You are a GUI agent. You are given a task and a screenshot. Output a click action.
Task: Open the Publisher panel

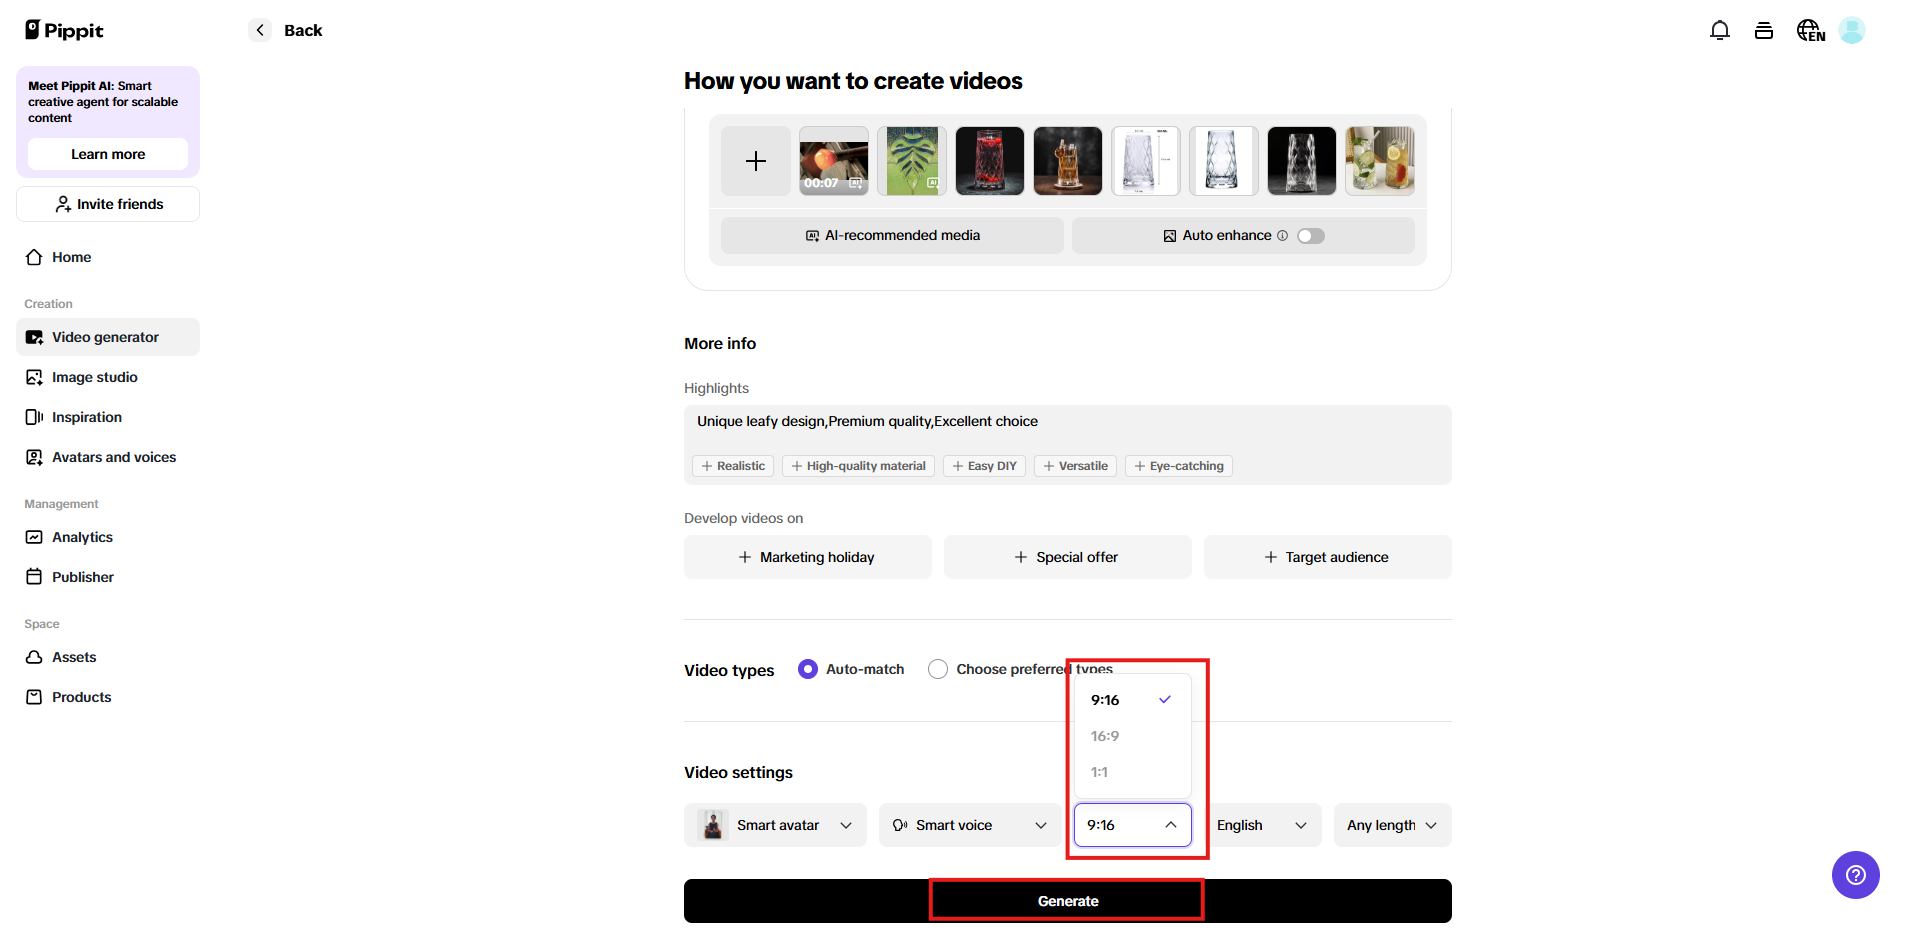click(x=82, y=577)
